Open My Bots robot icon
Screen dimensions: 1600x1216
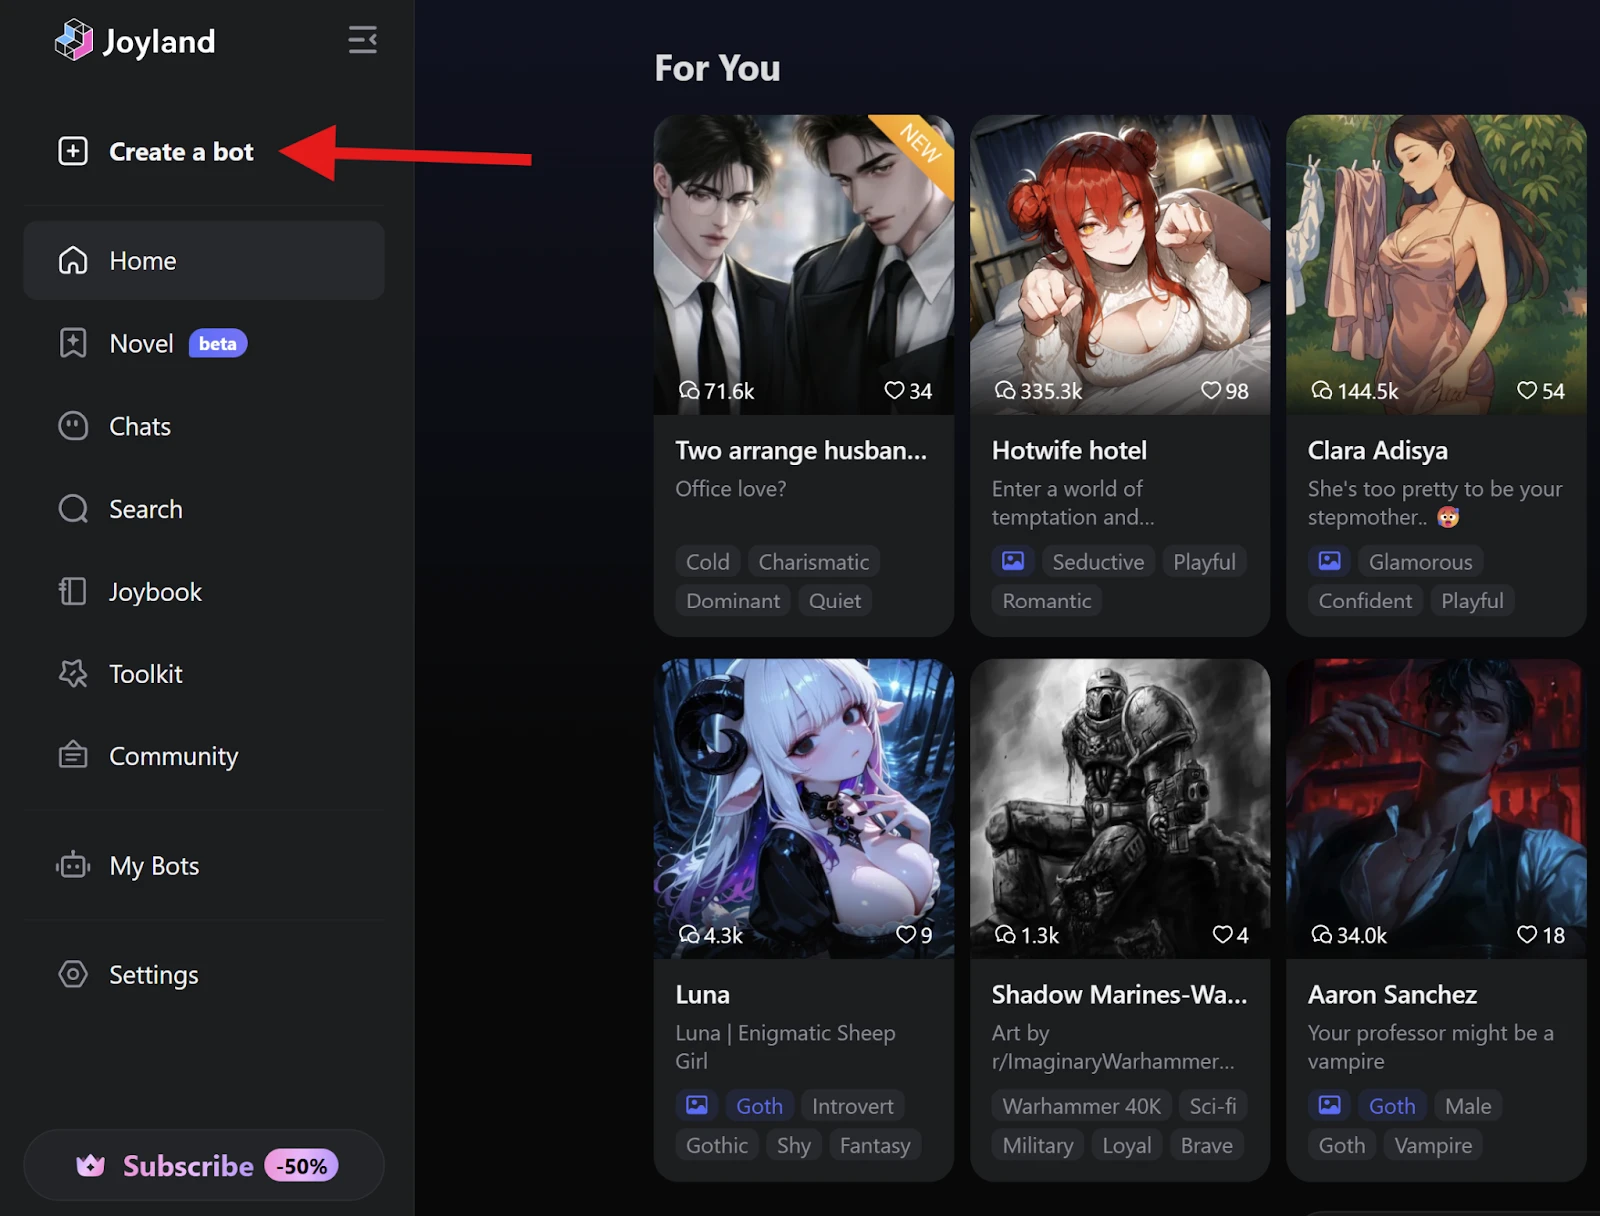(x=72, y=866)
